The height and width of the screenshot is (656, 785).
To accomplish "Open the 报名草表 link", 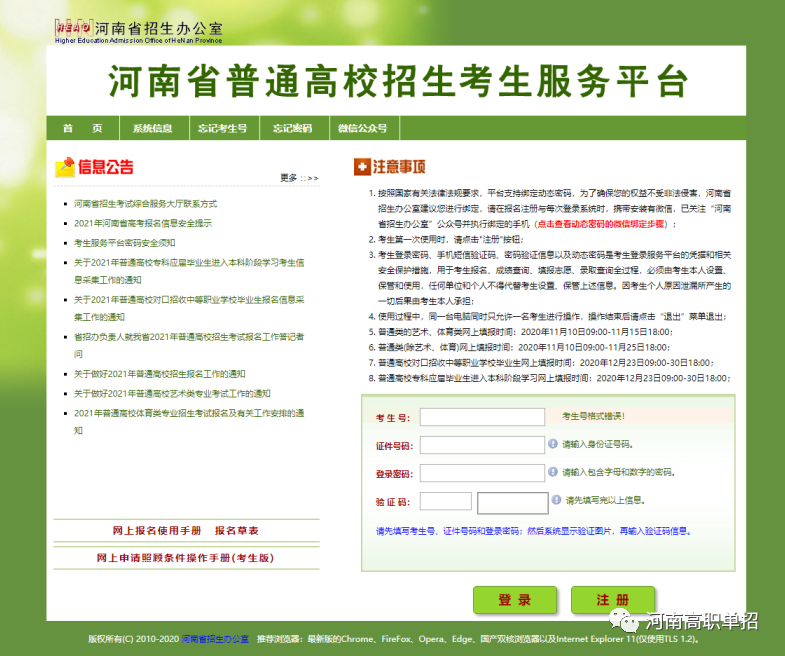I will click(x=237, y=530).
